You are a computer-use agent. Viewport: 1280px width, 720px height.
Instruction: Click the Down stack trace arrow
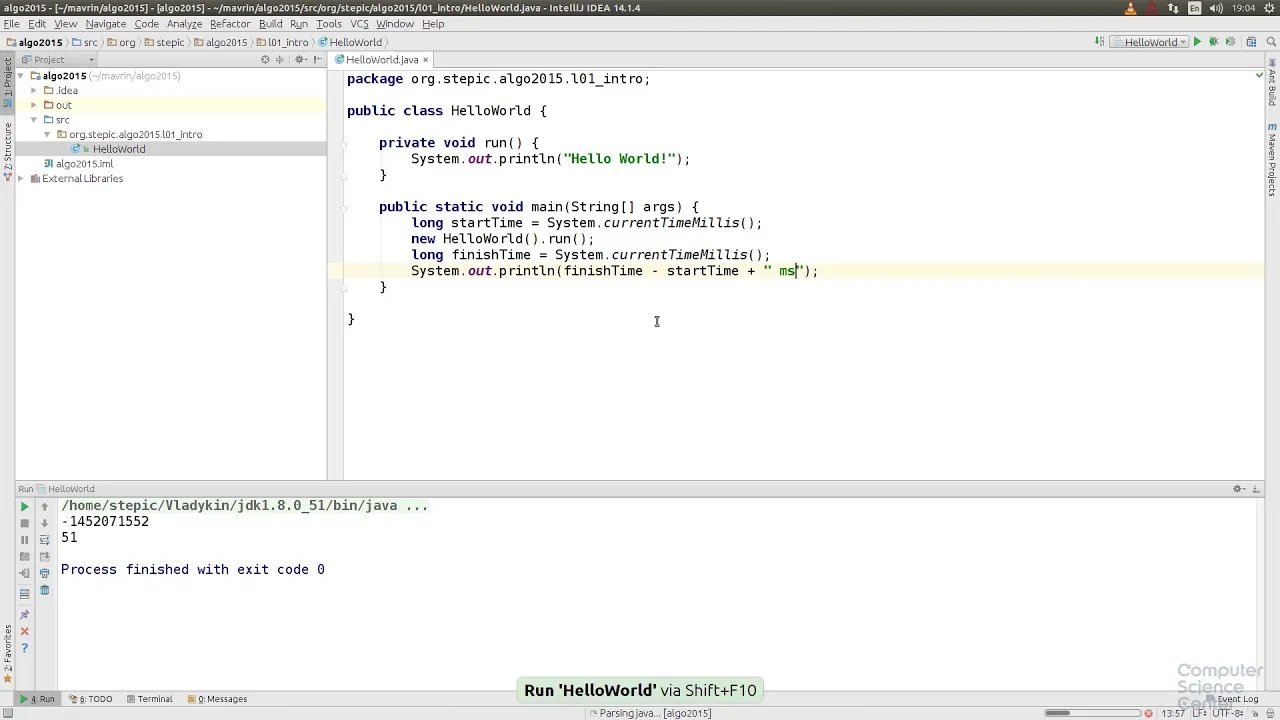coord(44,523)
